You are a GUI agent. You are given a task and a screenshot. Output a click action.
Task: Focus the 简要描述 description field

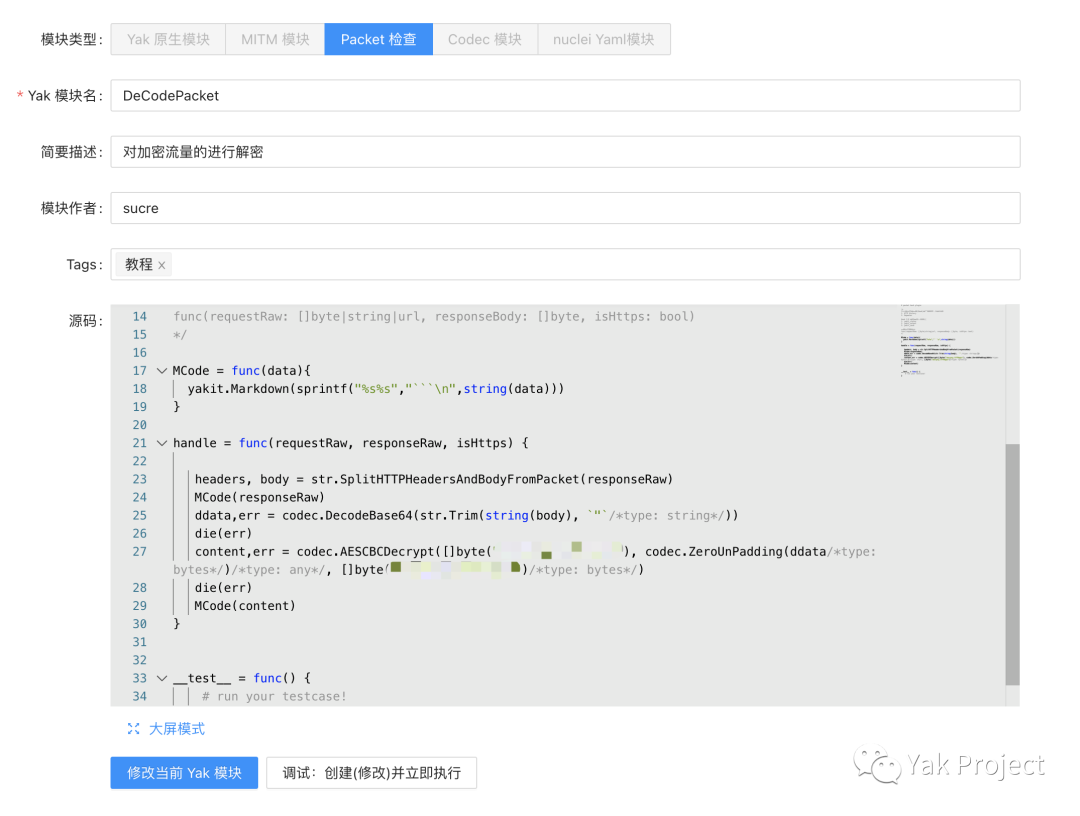(x=565, y=152)
